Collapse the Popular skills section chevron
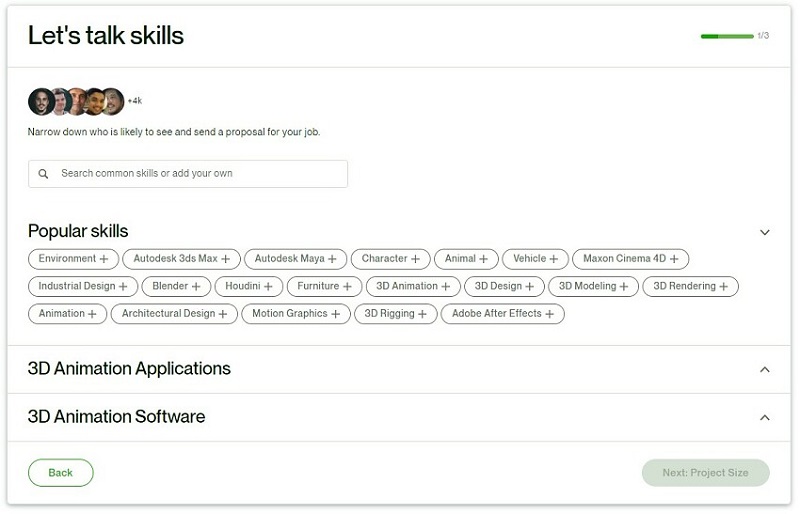800x514 pixels. tap(764, 233)
